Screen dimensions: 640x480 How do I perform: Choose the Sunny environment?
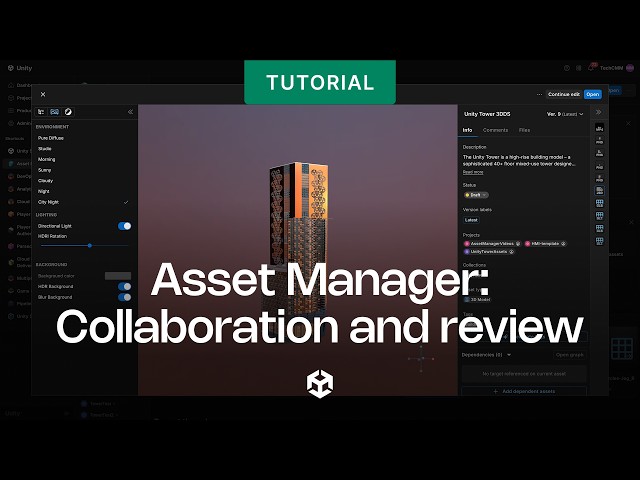click(x=45, y=170)
